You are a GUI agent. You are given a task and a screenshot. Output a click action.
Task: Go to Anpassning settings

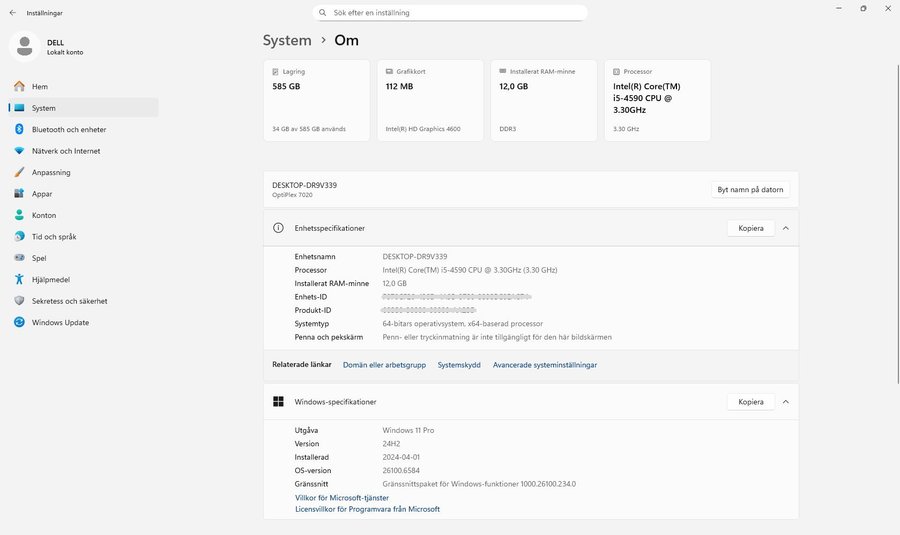click(x=51, y=173)
